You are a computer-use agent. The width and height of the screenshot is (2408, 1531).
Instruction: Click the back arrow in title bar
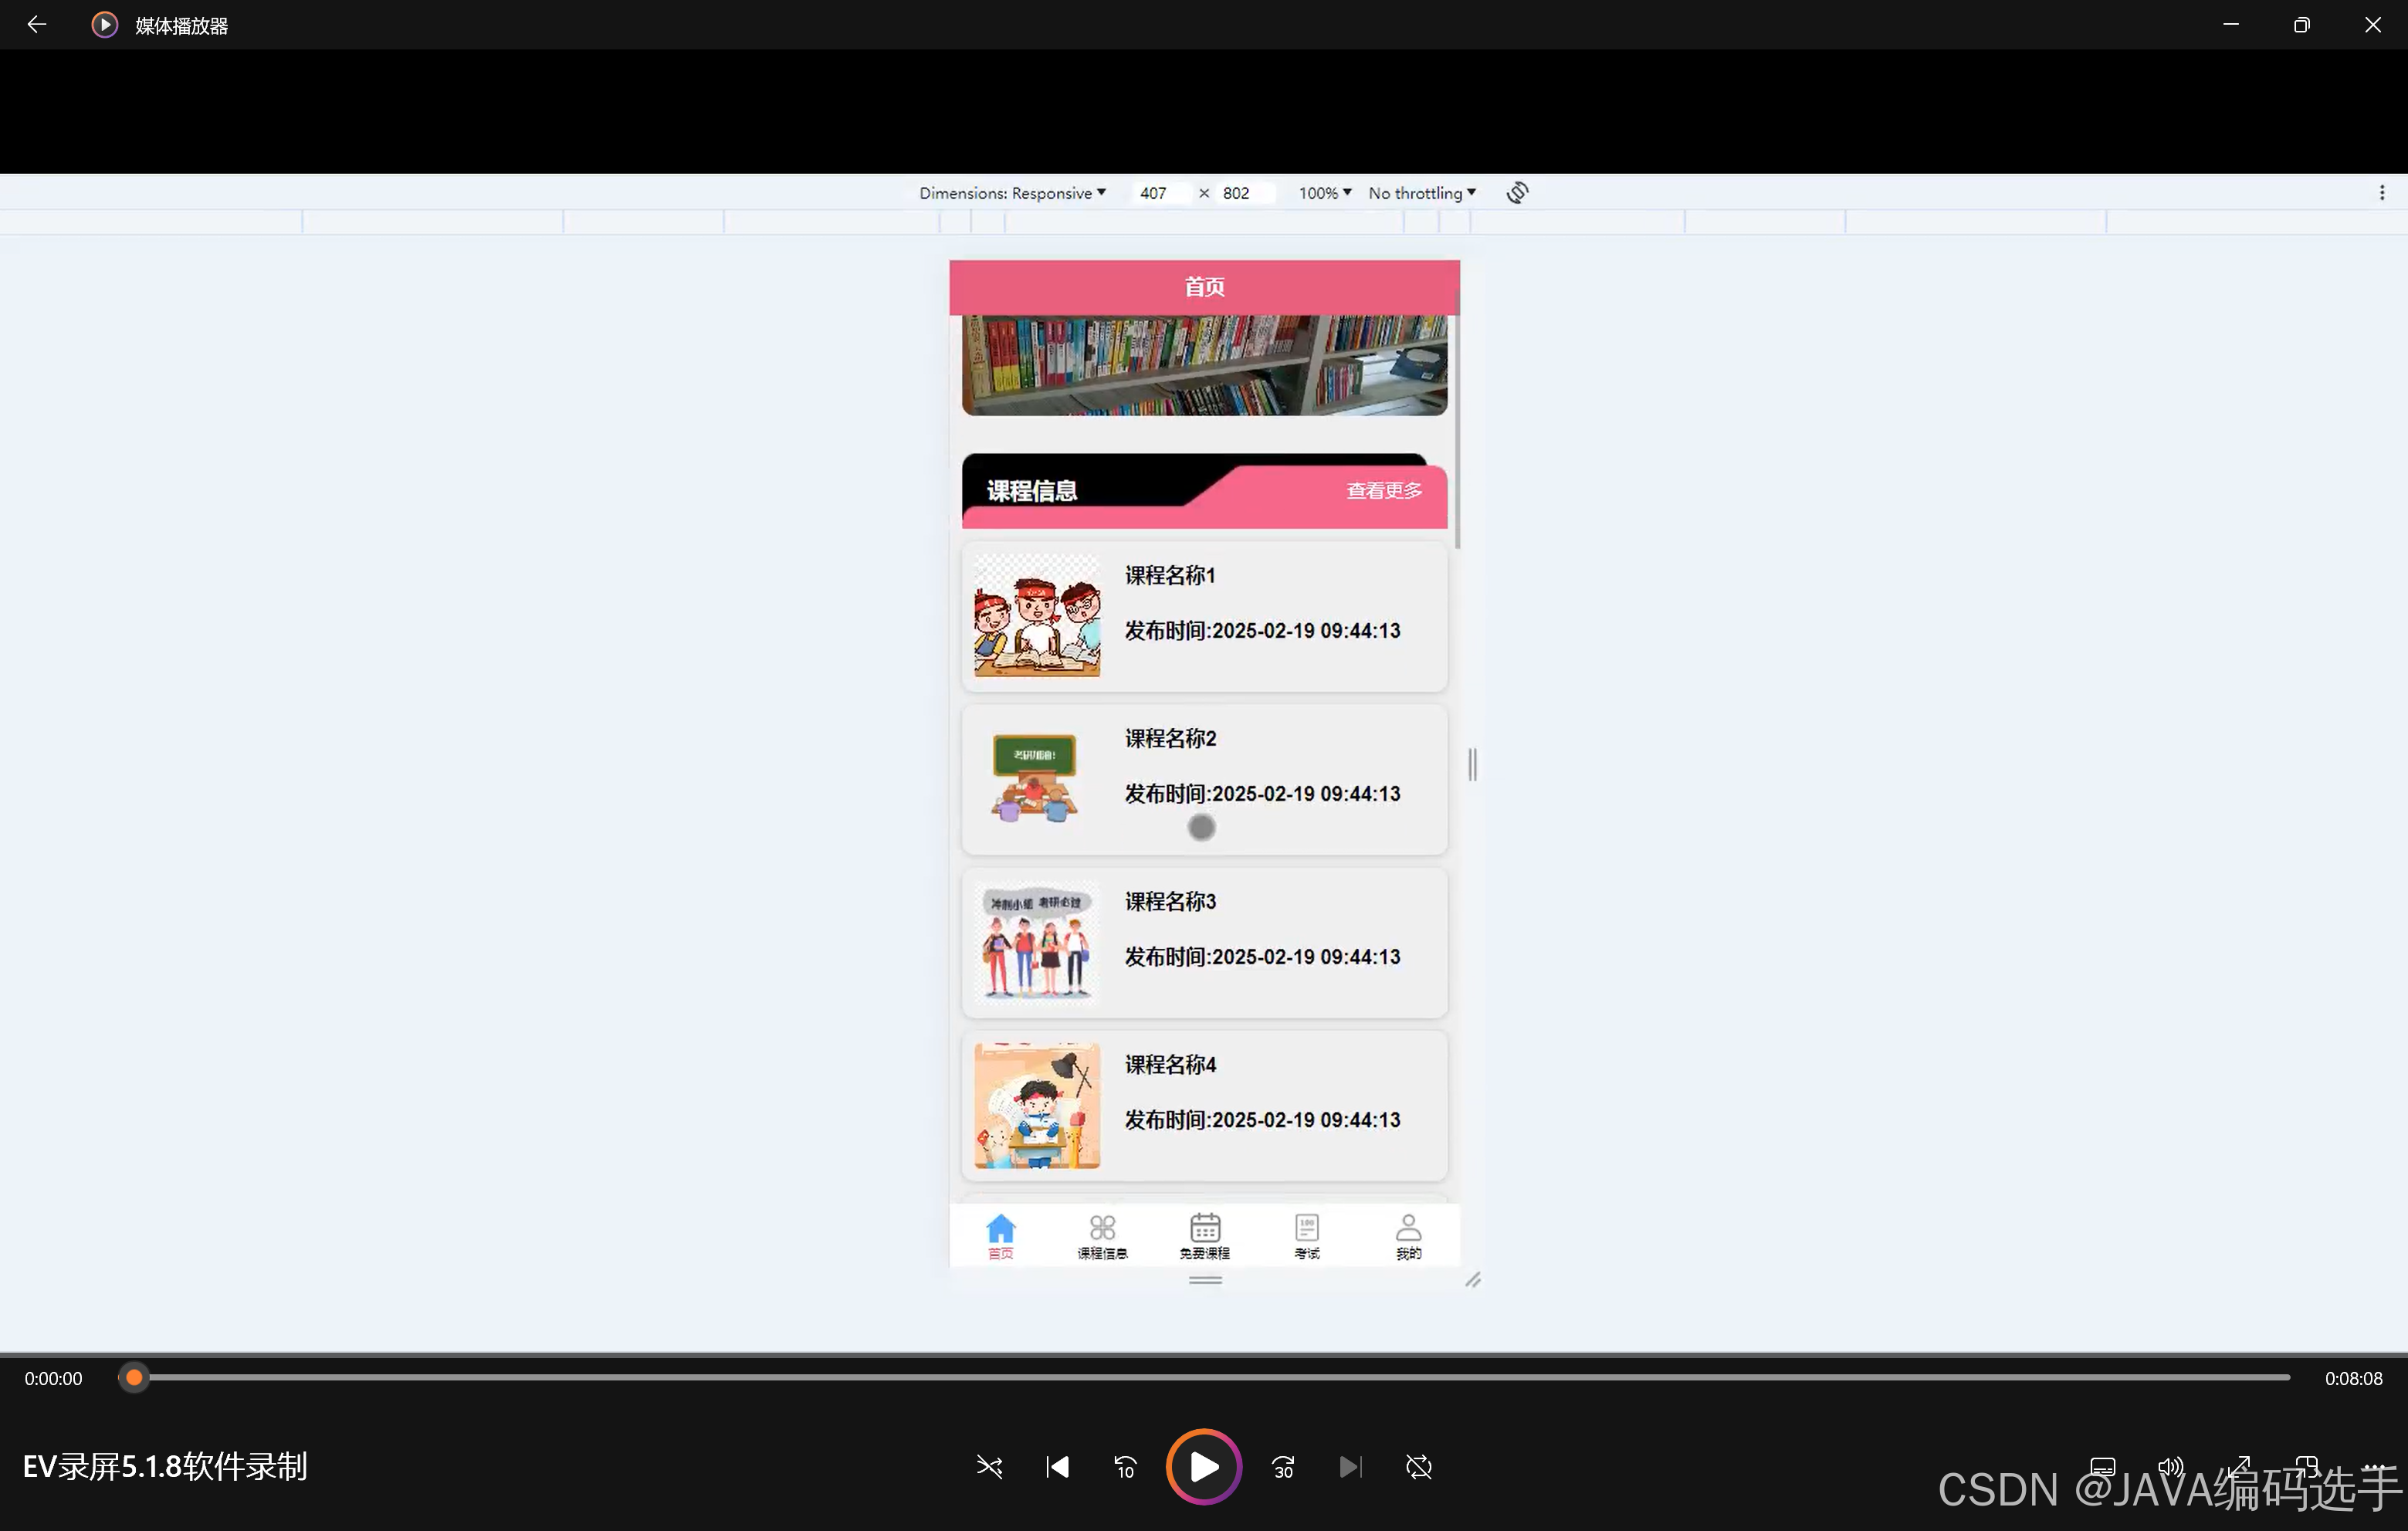tap(36, 25)
